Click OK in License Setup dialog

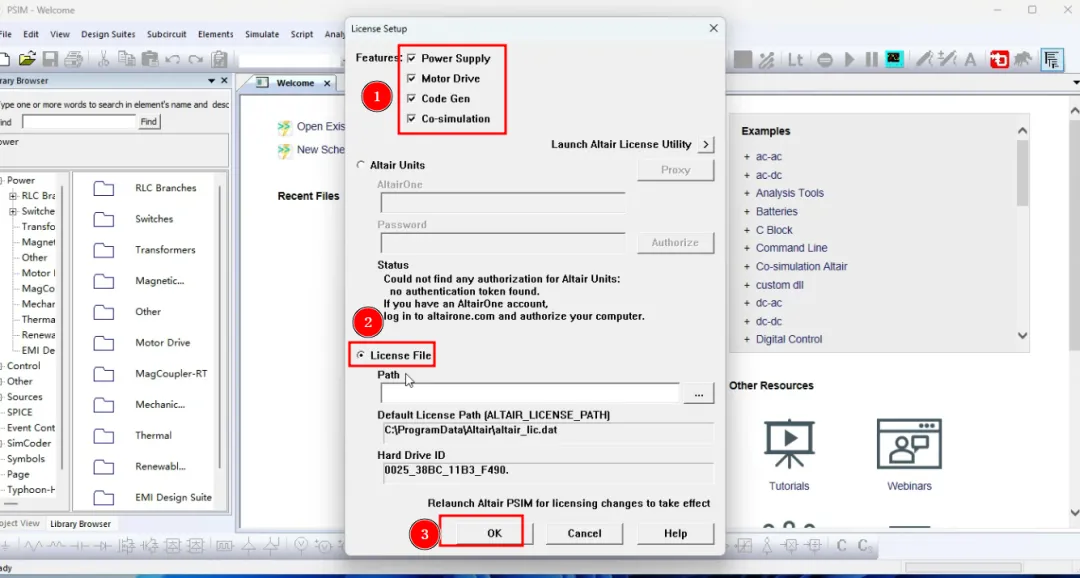495,533
